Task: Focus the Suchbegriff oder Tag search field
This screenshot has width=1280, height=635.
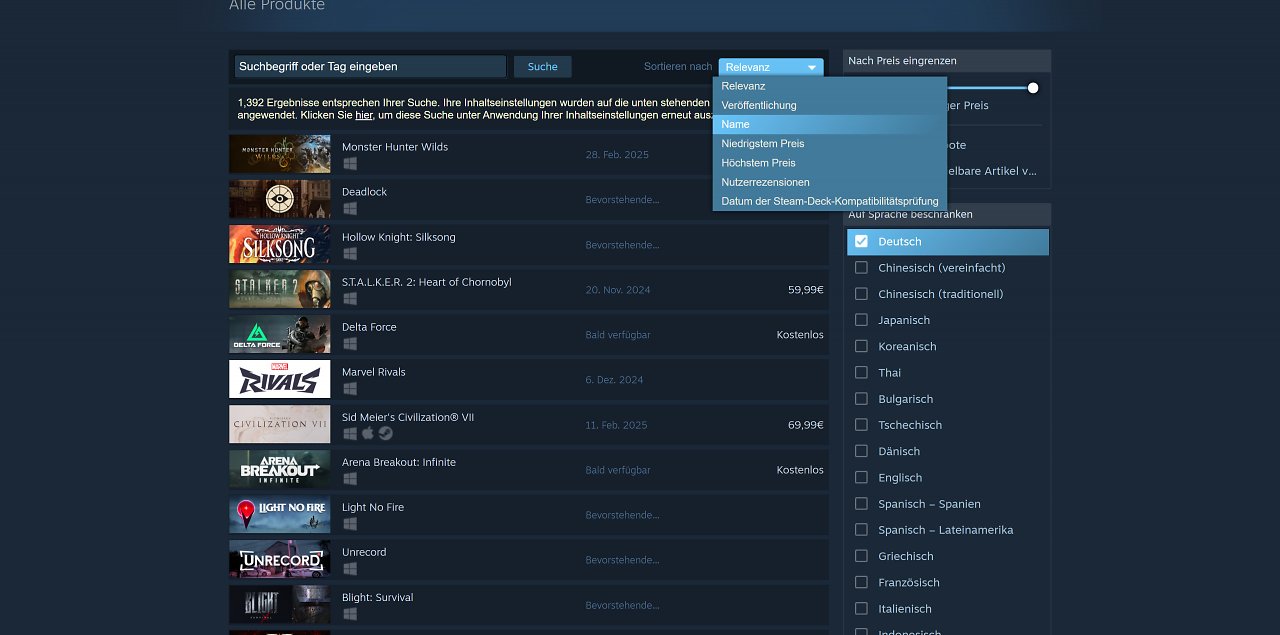Action: (370, 67)
